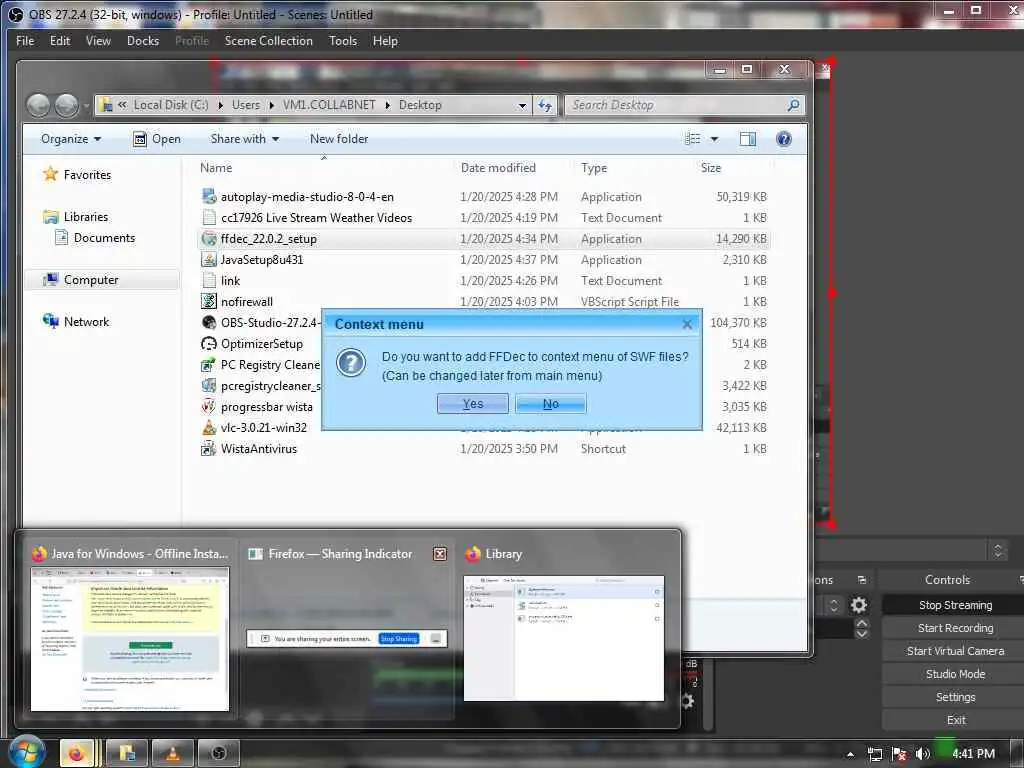Open the Scene Collection menu
The image size is (1024, 768).
click(x=268, y=40)
